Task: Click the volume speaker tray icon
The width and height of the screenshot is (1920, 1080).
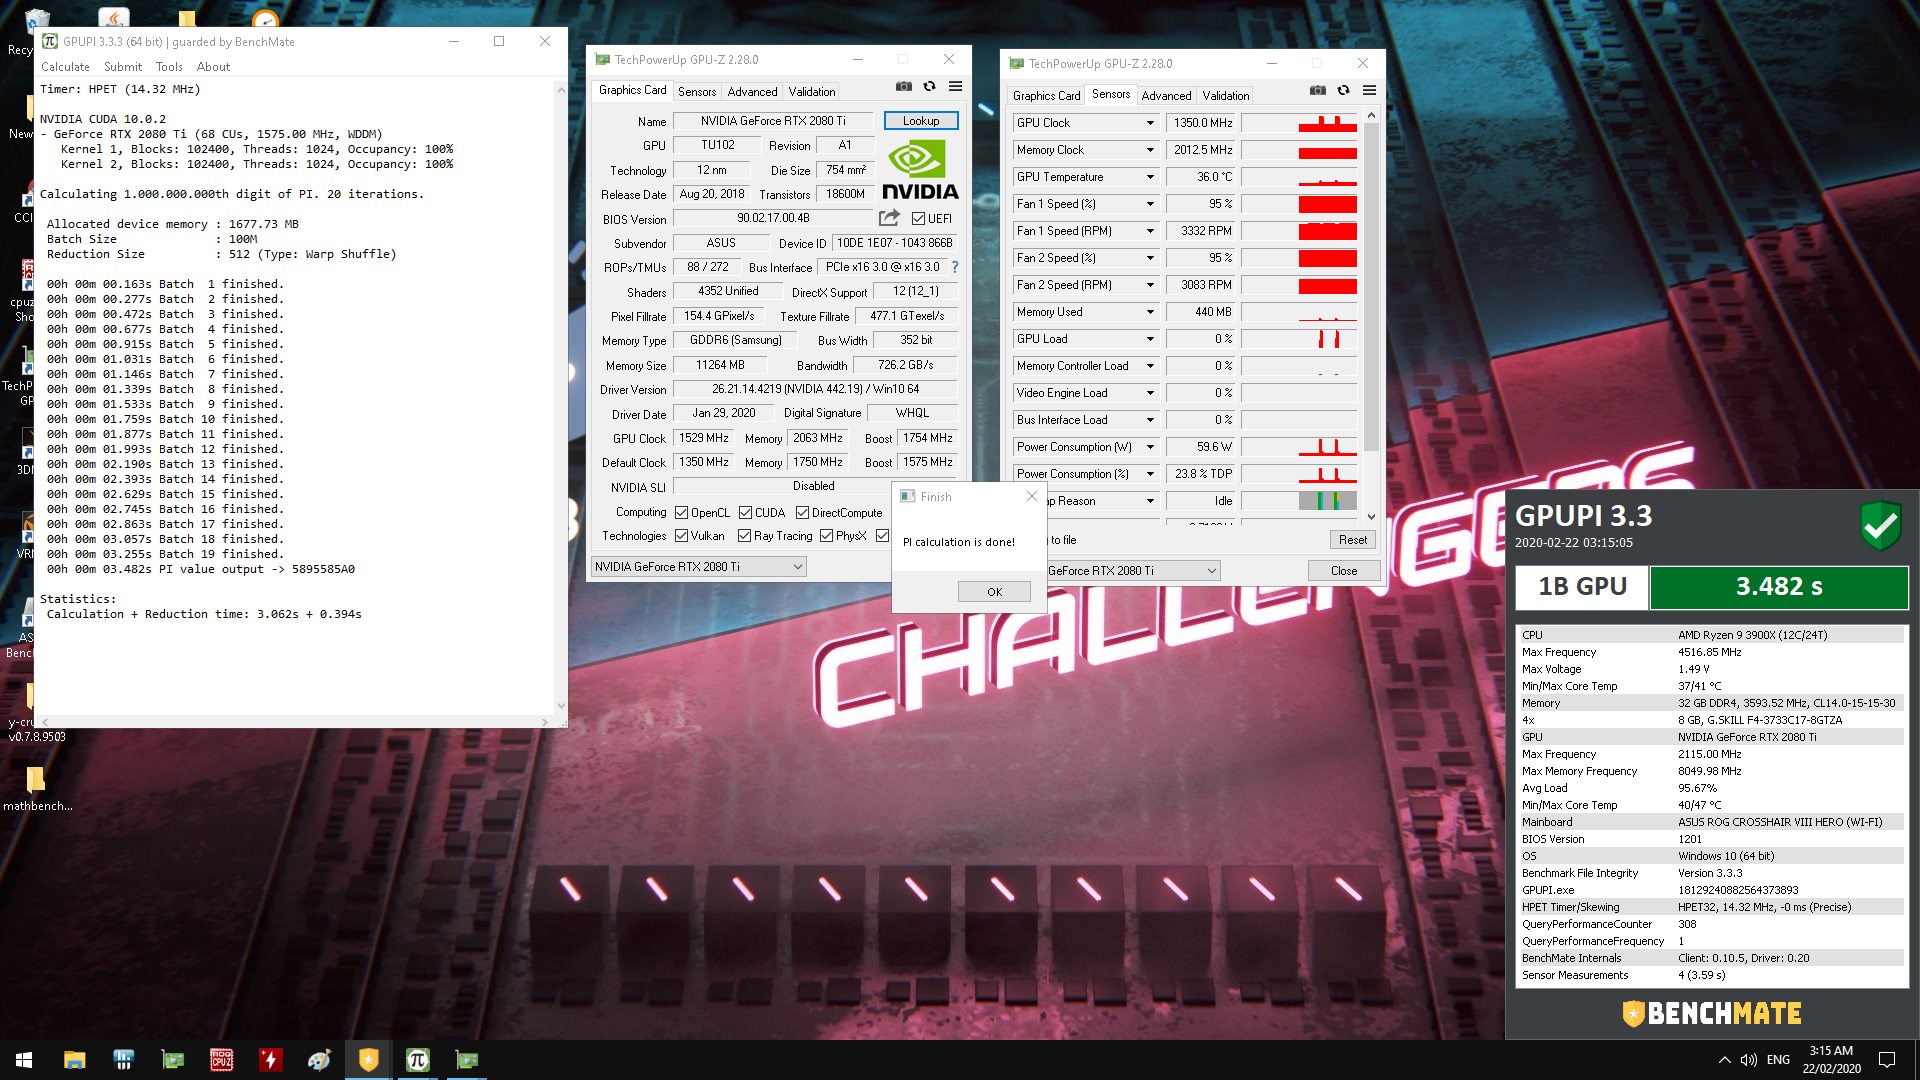Action: pos(1749,1060)
